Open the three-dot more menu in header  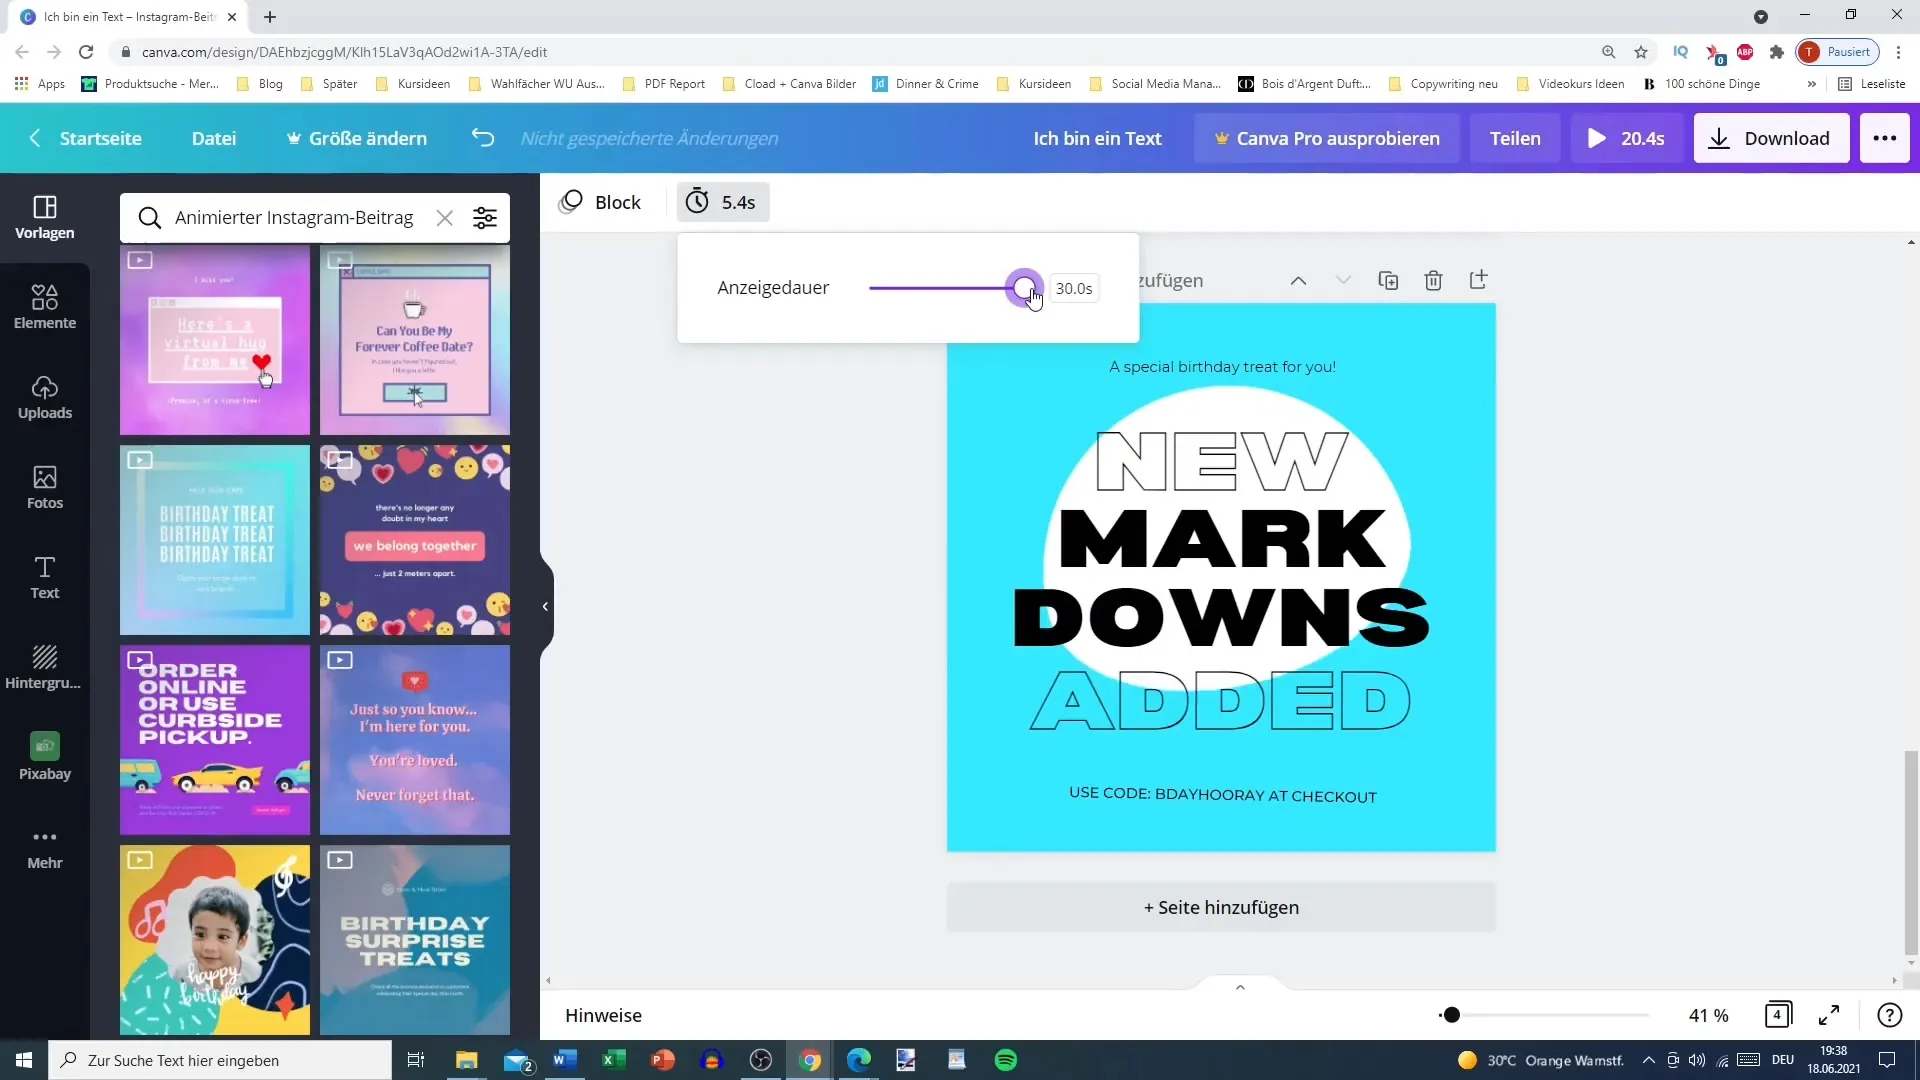[x=1885, y=138]
